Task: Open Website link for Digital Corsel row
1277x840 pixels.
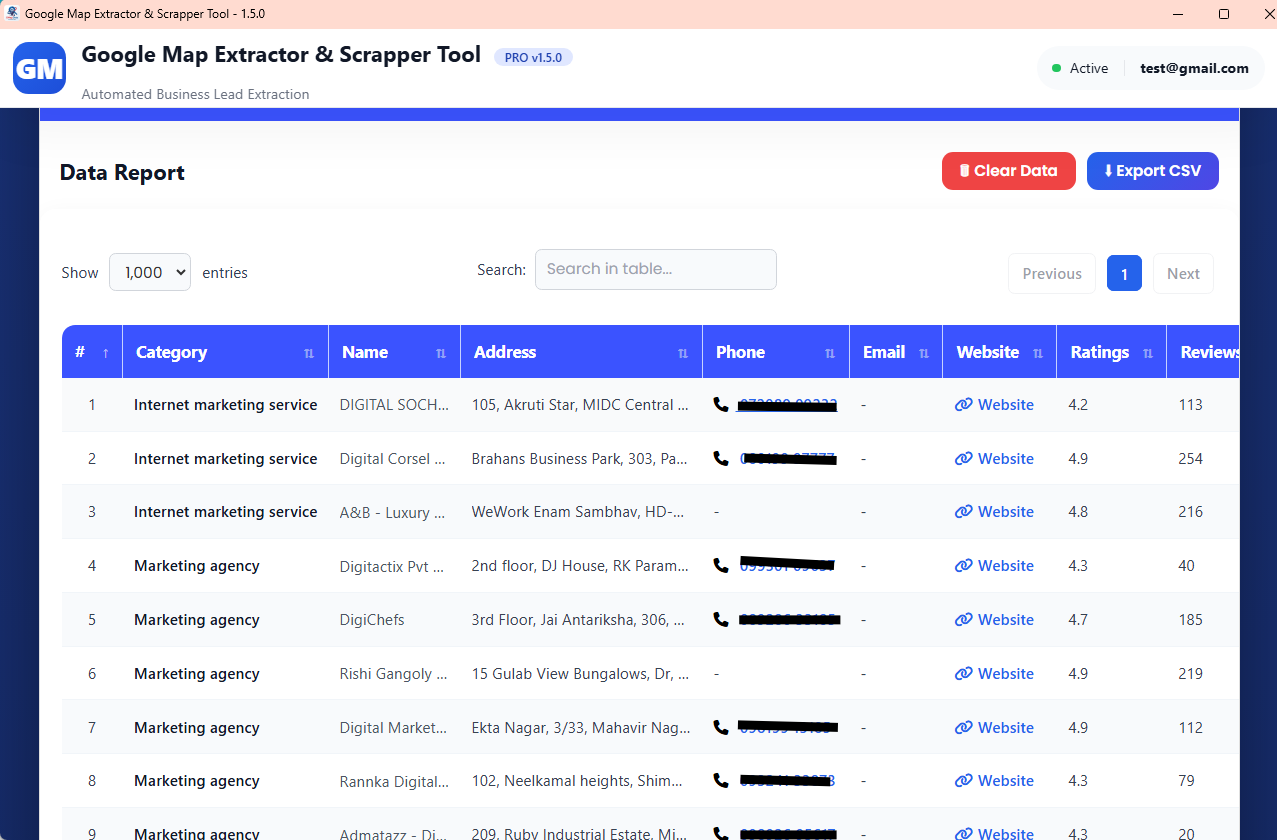Action: coord(995,459)
